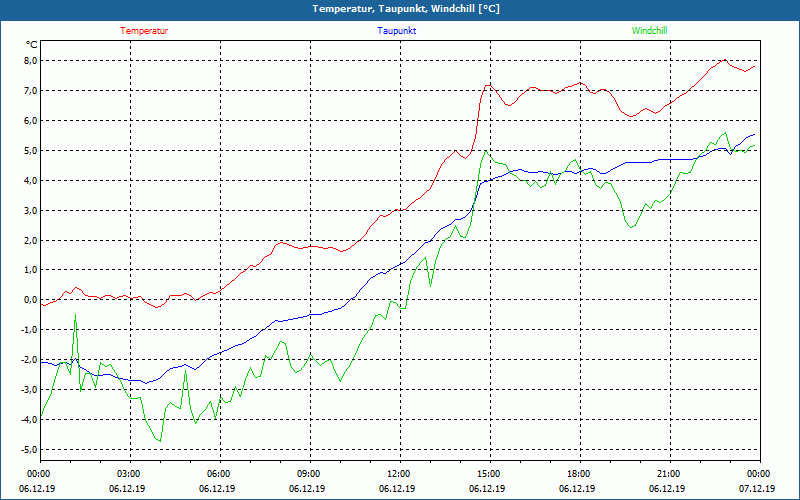Click the -2,0 y-axis value
This screenshot has height=500, width=800.
[30, 360]
